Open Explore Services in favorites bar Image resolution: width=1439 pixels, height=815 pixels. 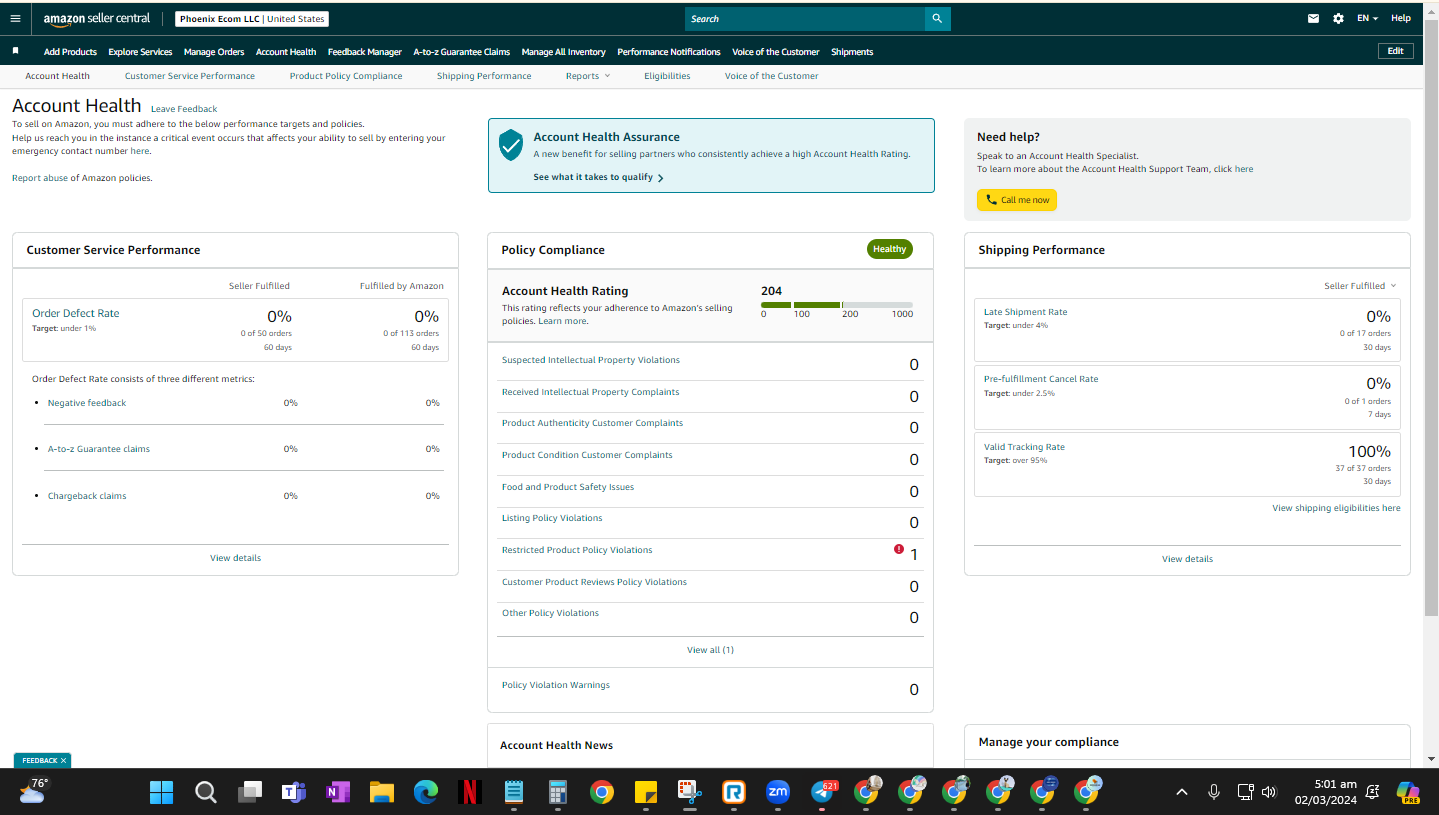pyautogui.click(x=140, y=52)
